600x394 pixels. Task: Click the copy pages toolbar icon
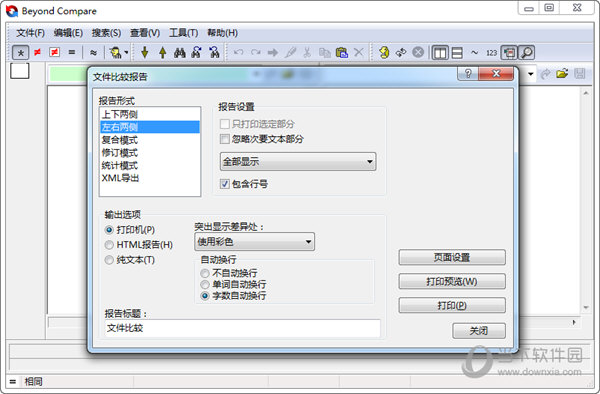click(325, 52)
